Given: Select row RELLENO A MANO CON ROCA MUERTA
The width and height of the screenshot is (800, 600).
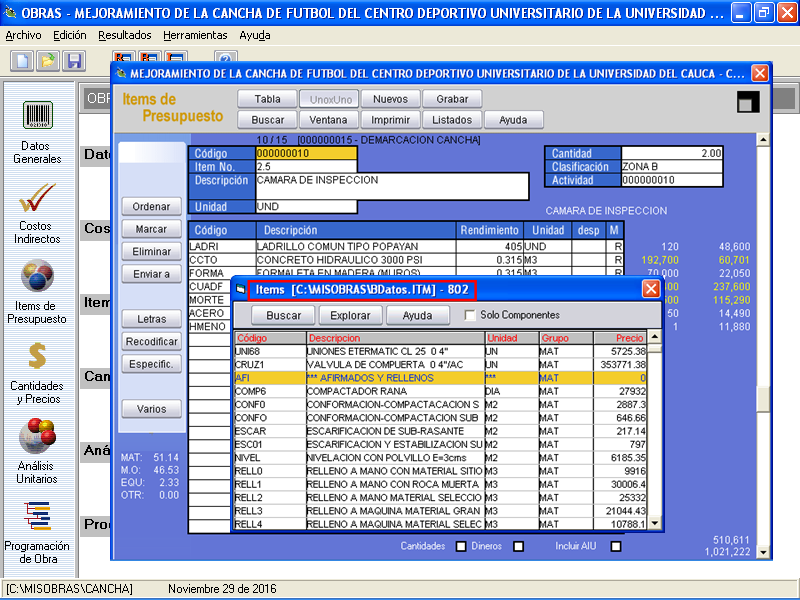Looking at the screenshot, I should 440,484.
